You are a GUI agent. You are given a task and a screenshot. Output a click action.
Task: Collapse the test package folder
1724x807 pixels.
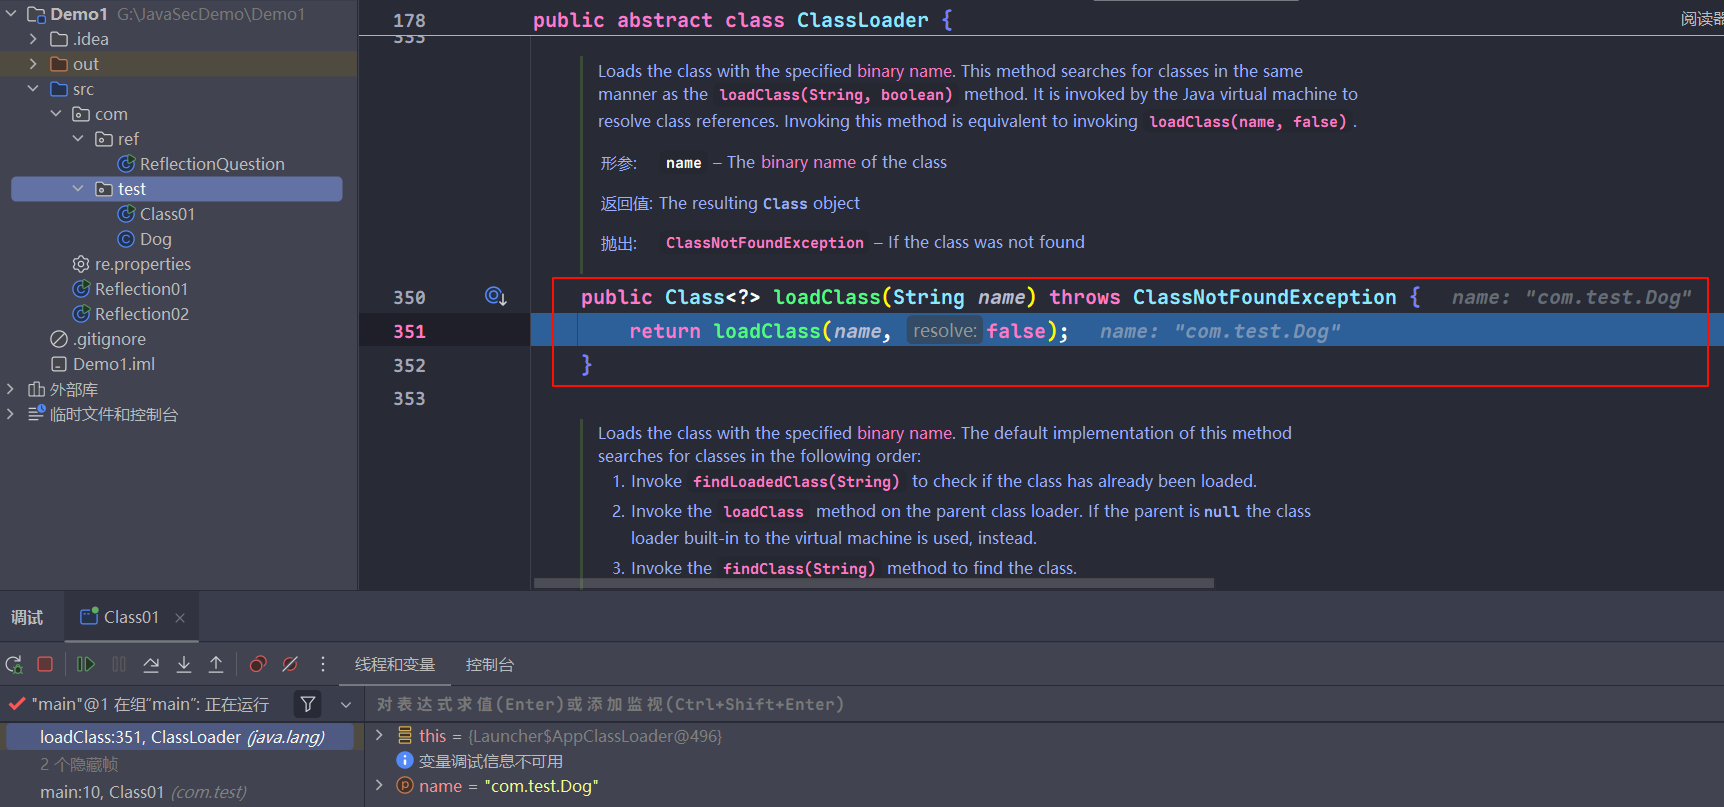coord(78,189)
